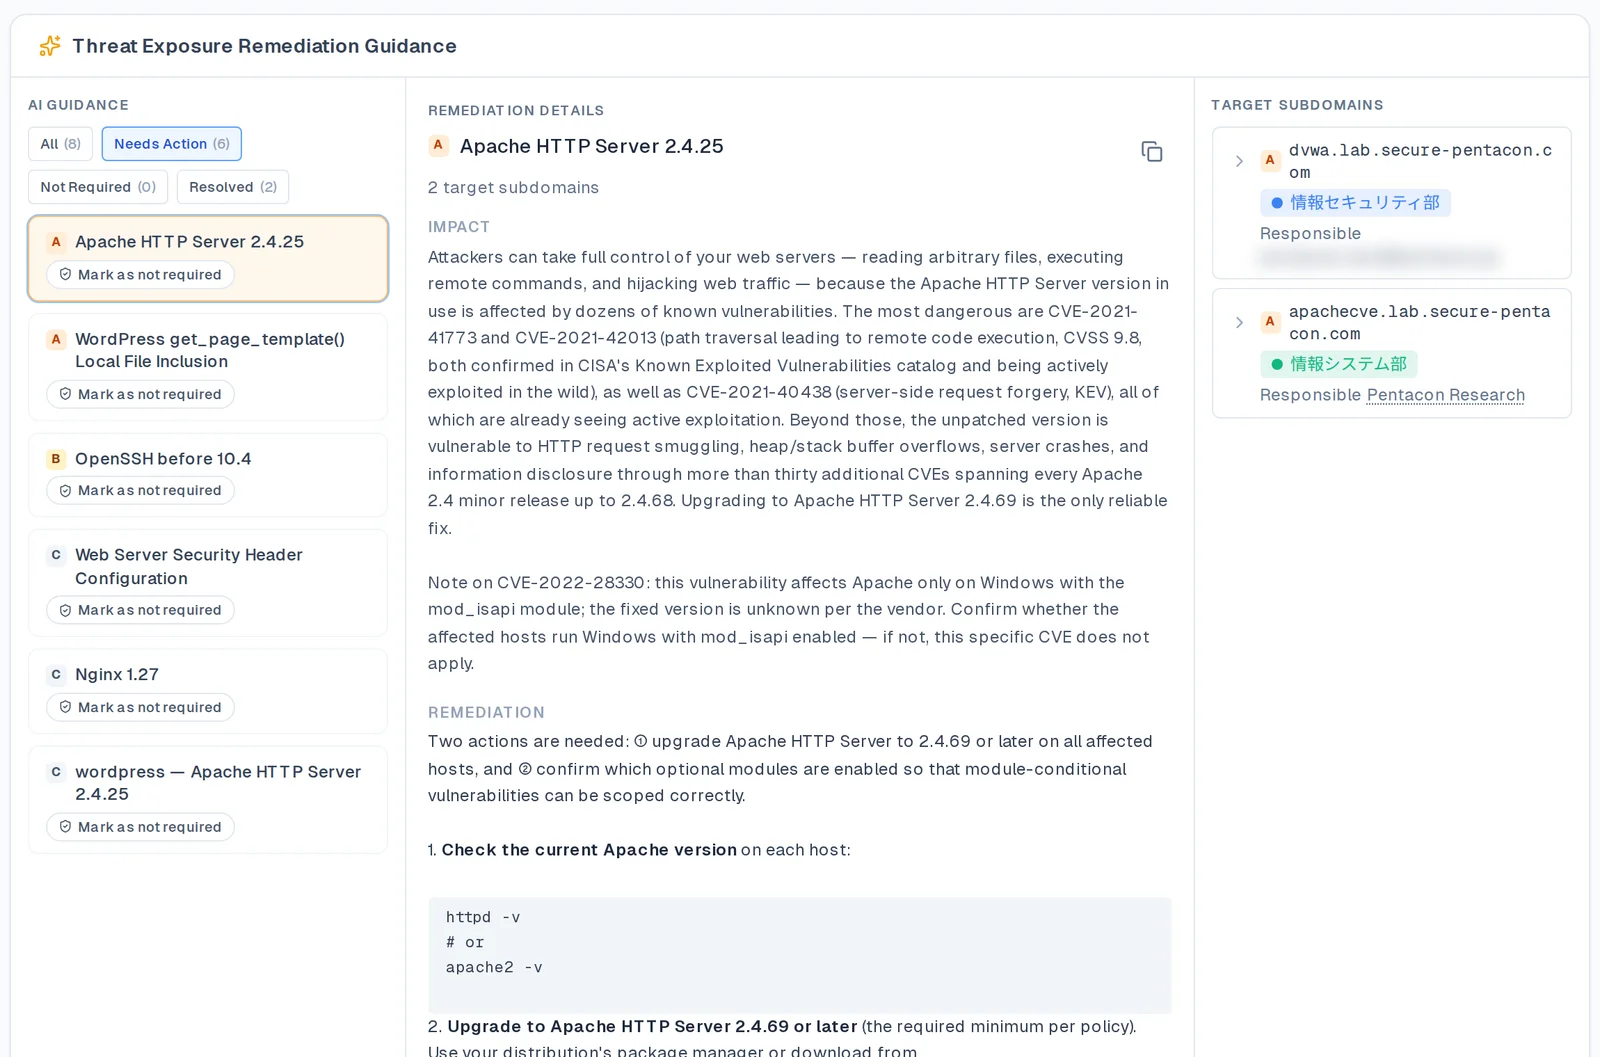Expand the dvwa.lab.secure-pentacon.com subdomain
This screenshot has width=1600, height=1057.
tap(1239, 161)
